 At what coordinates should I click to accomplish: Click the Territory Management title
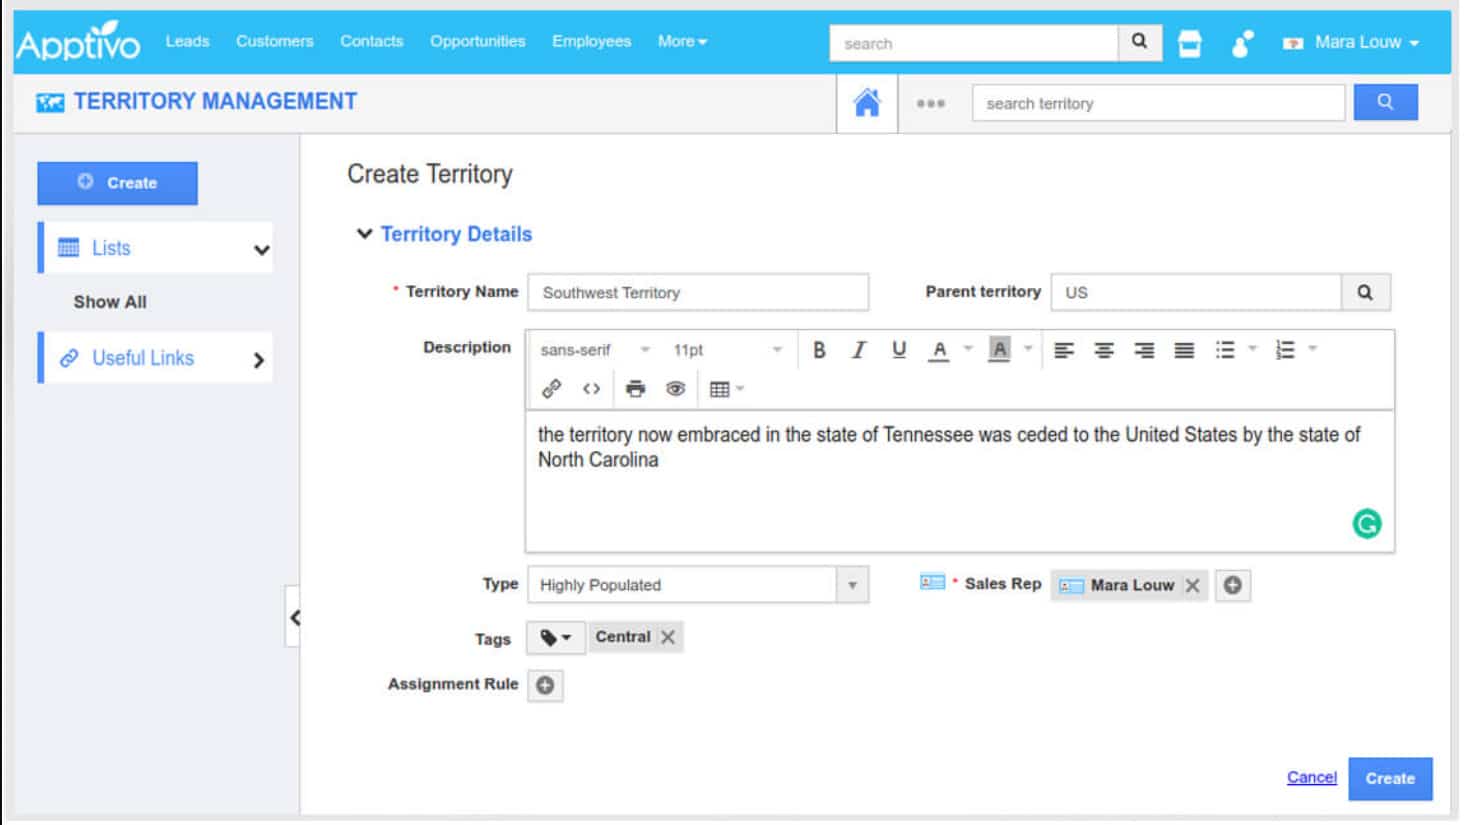coord(215,102)
